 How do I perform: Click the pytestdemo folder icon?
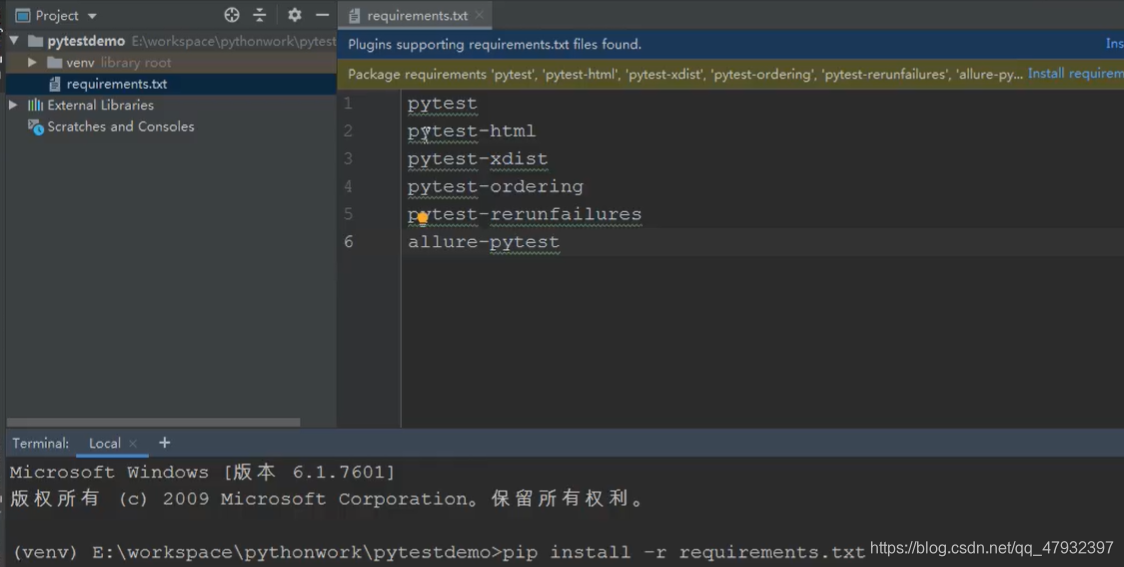pos(35,41)
